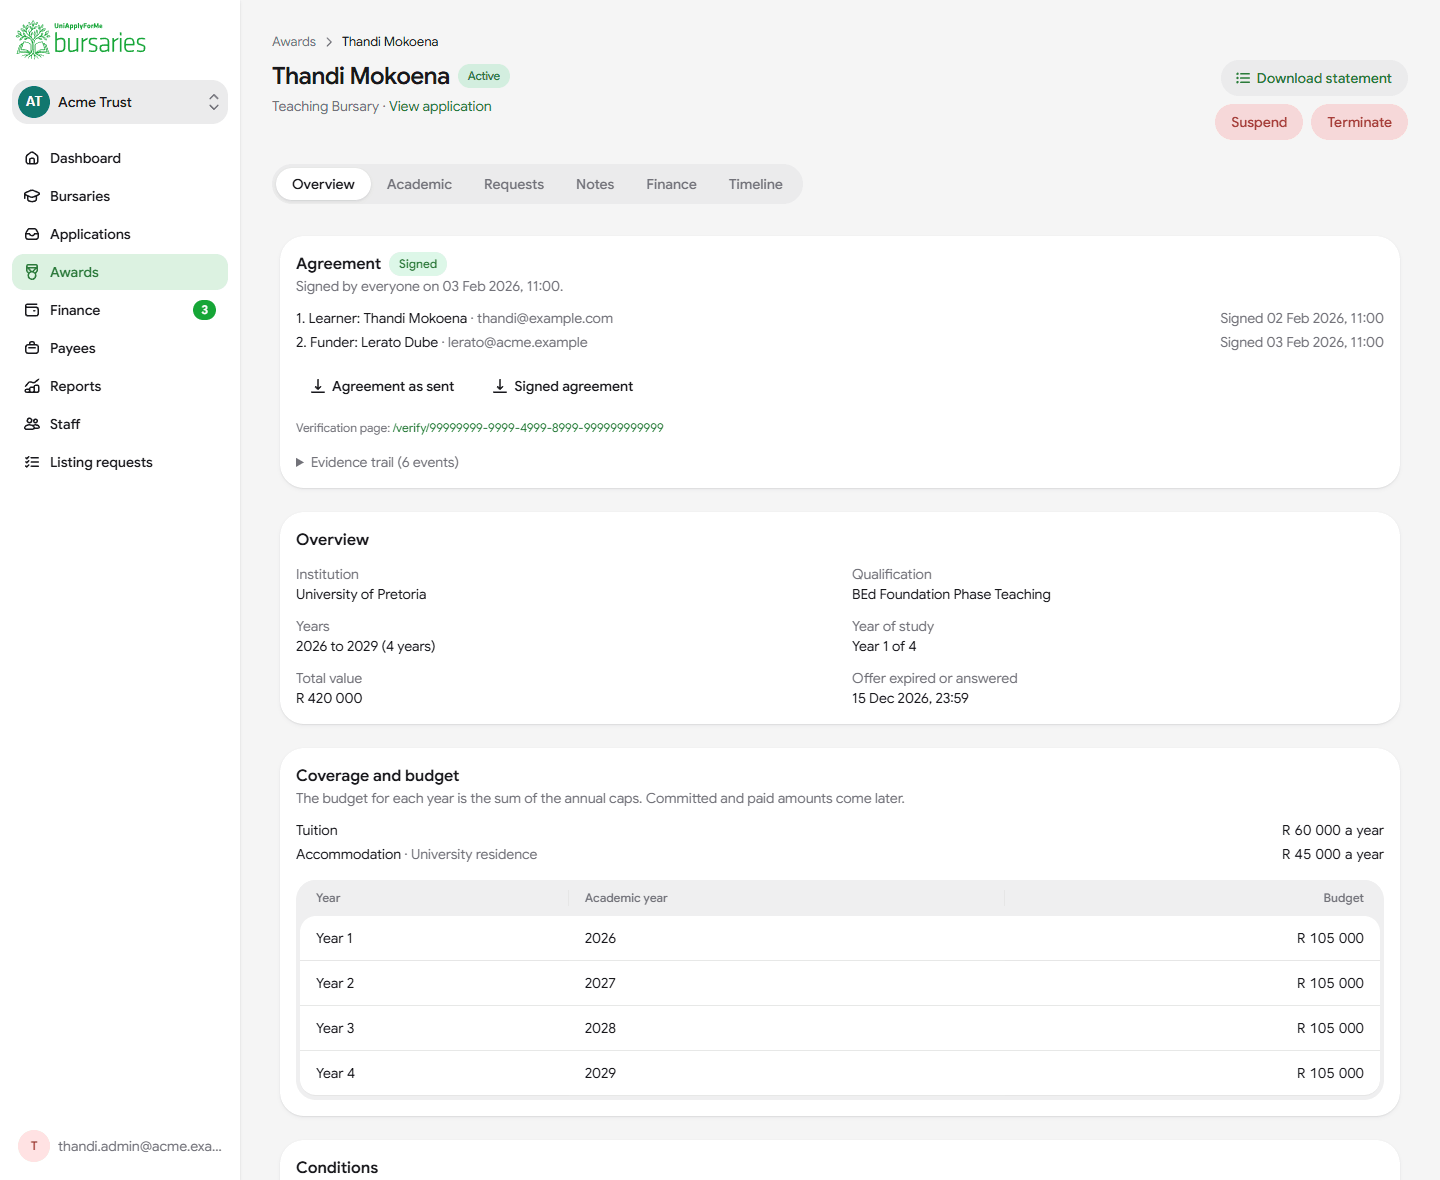Open the Acme Trust organisation switcher
The height and width of the screenshot is (1180, 1440).
click(120, 102)
